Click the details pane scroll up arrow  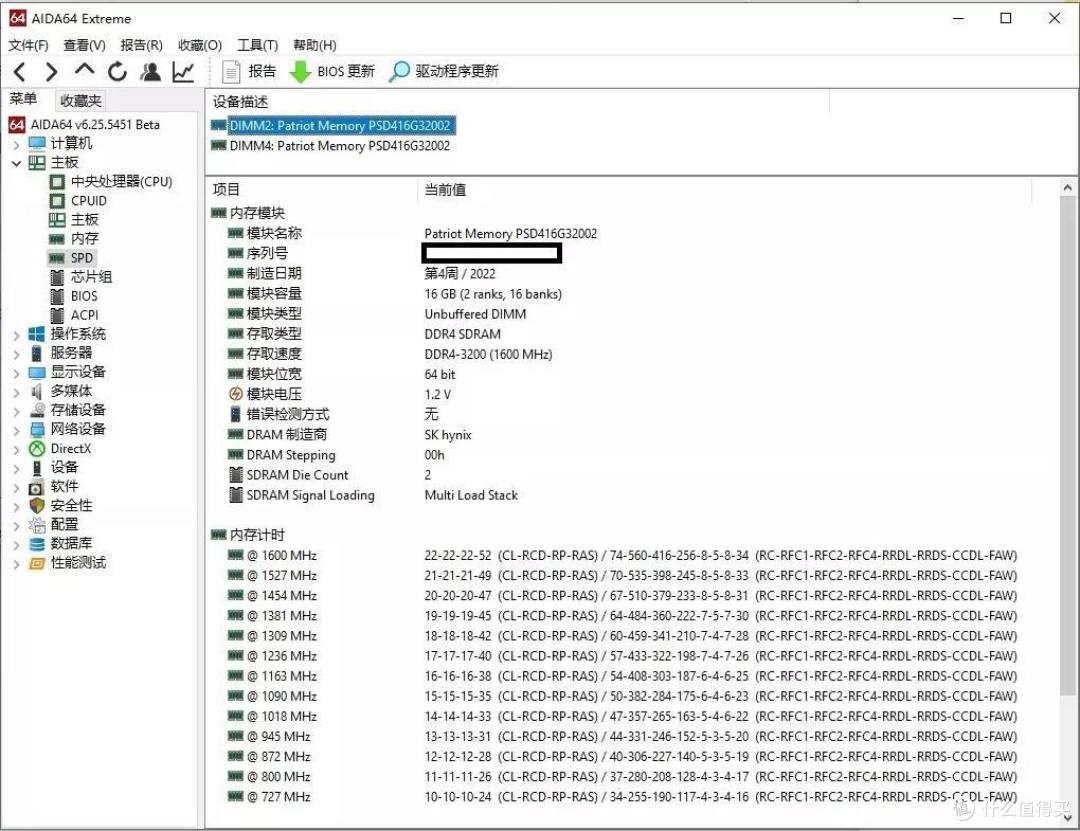(1068, 188)
